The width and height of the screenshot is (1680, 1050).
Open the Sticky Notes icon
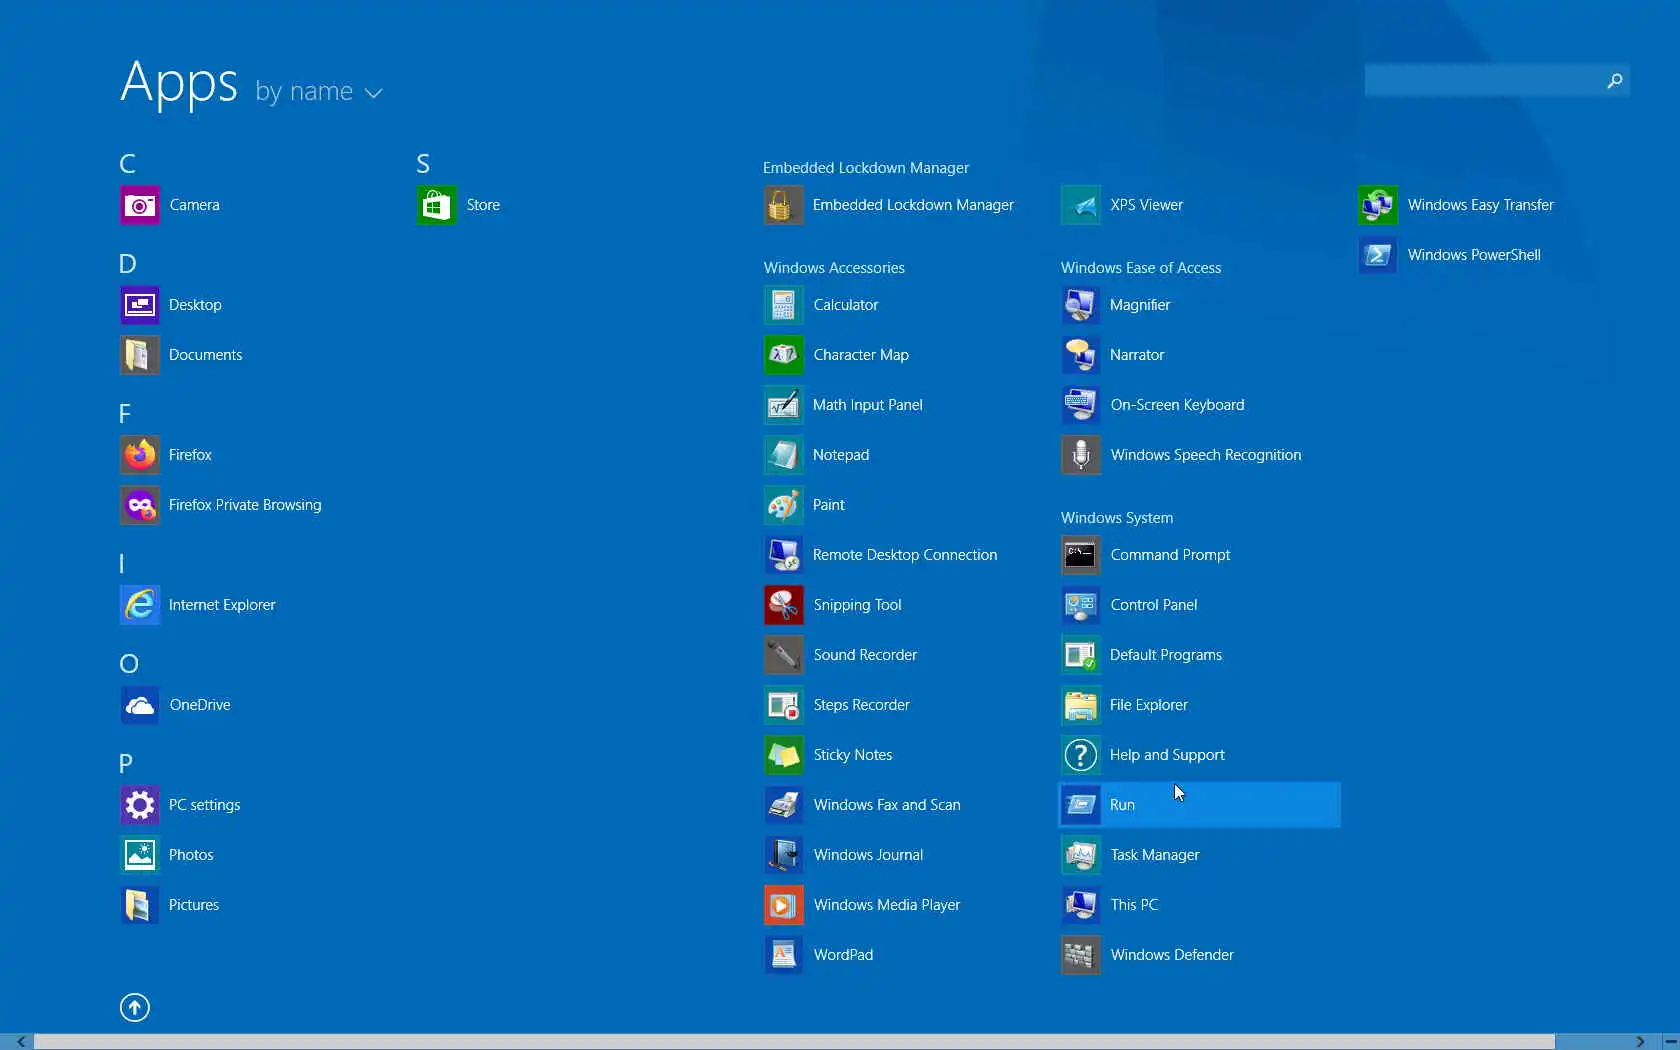pos(784,755)
